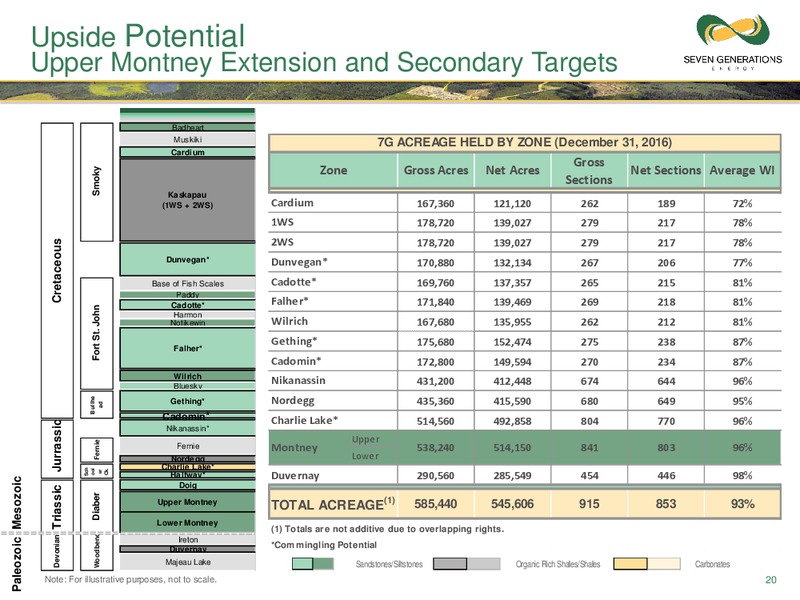
Task: Click the 'Muskiki' layer in stratigraphic column
Action: tap(187, 139)
